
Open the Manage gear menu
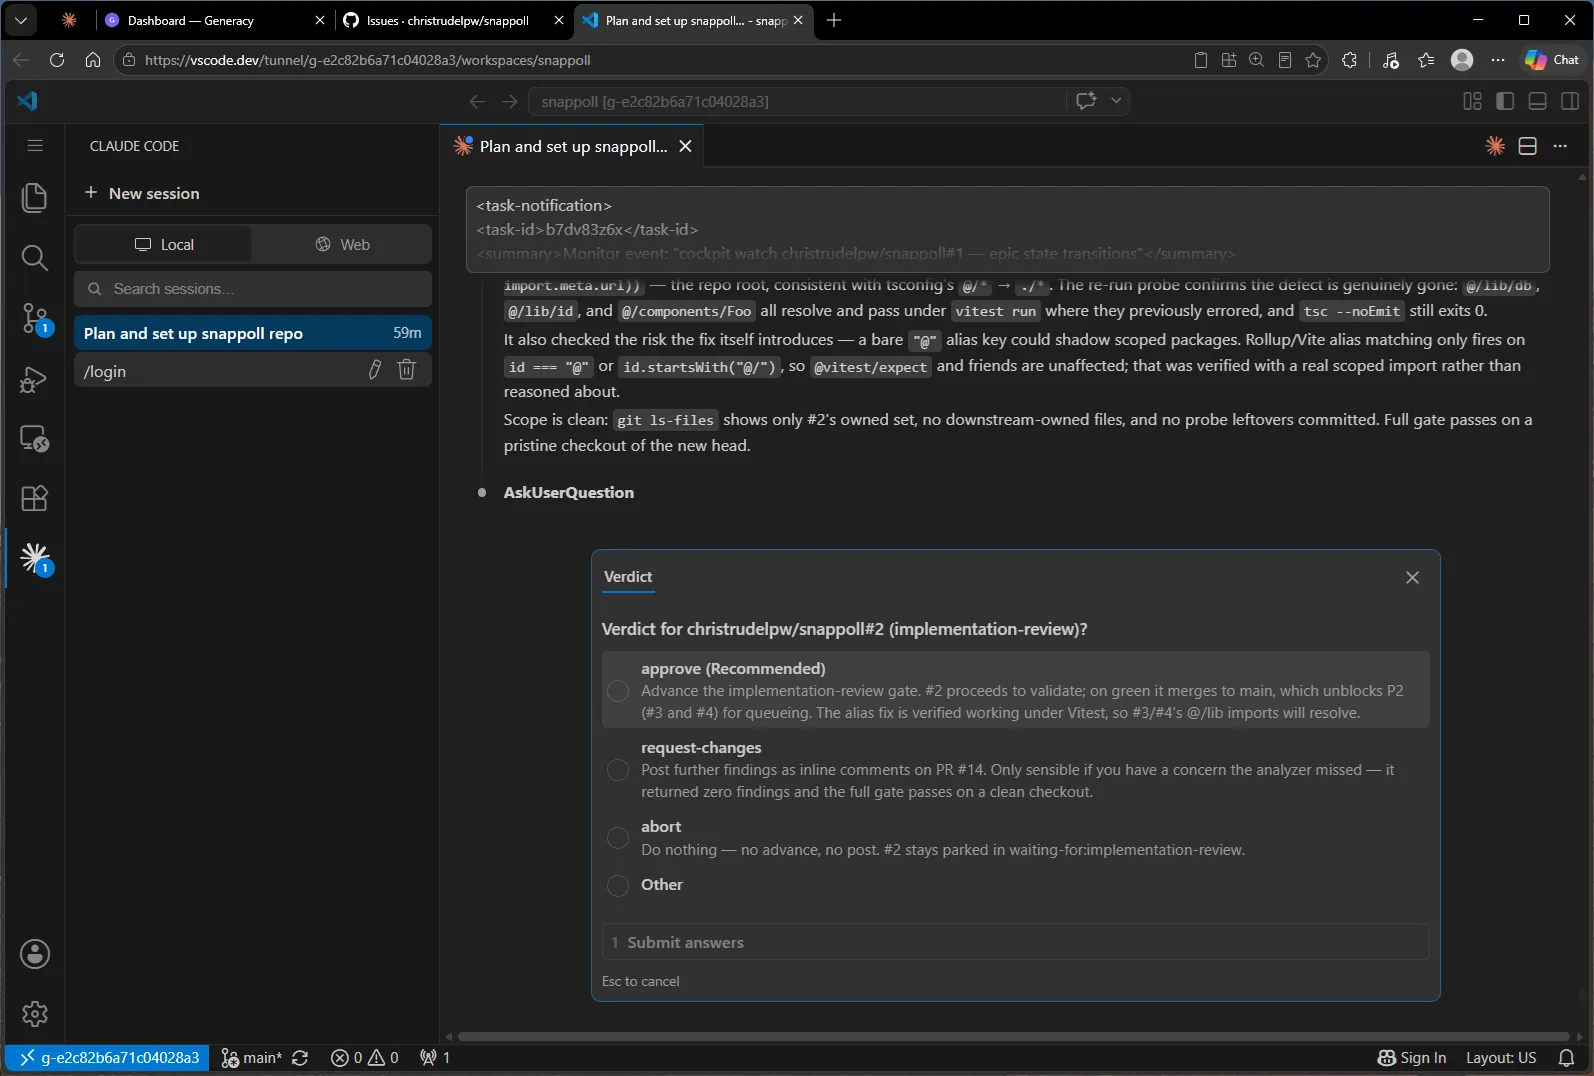(35, 1014)
